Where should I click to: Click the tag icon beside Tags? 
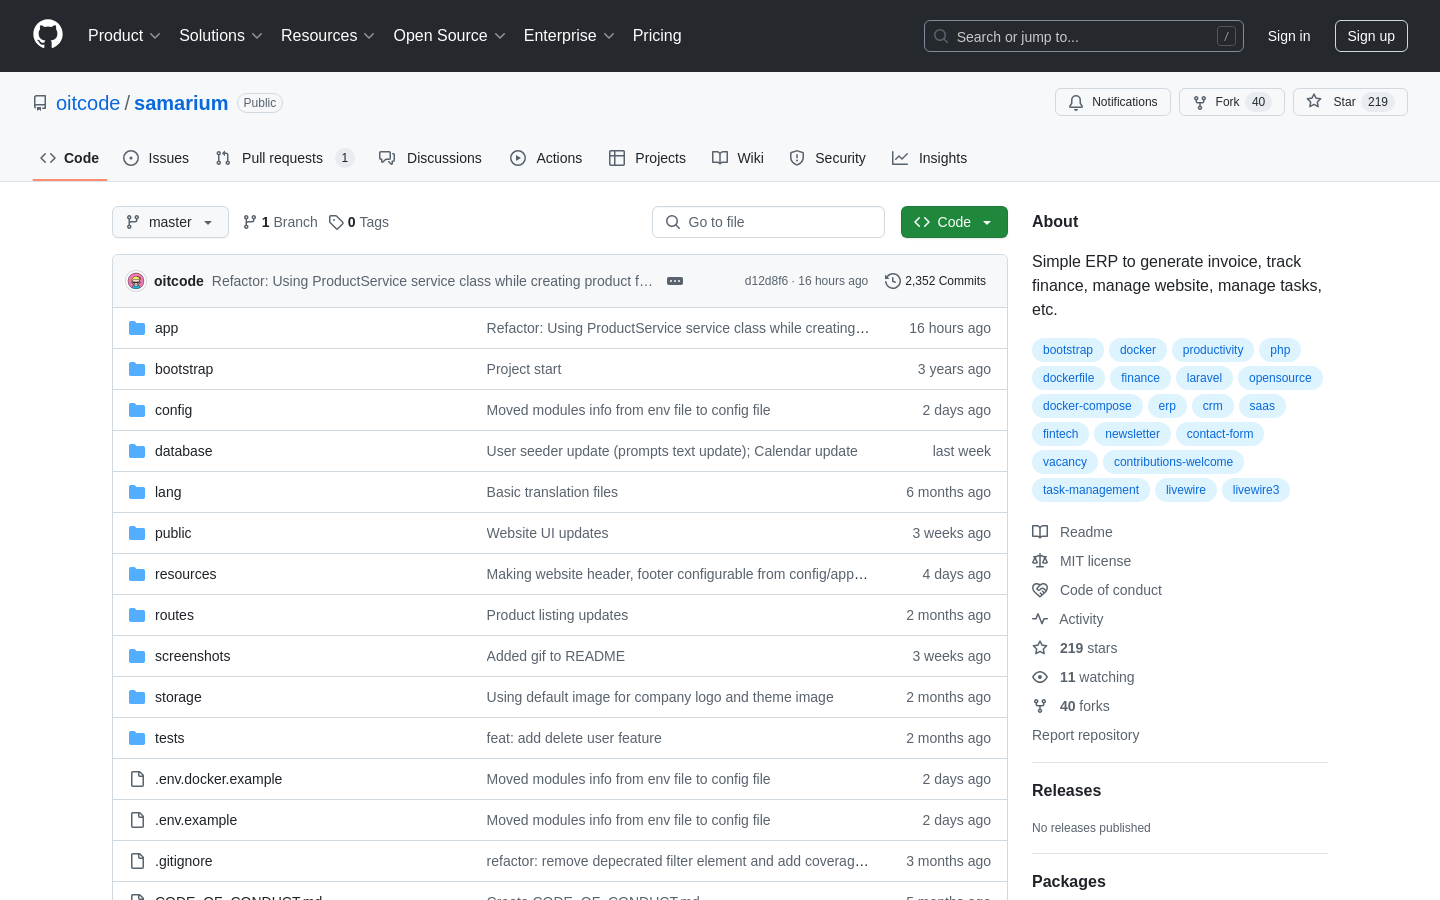(336, 222)
